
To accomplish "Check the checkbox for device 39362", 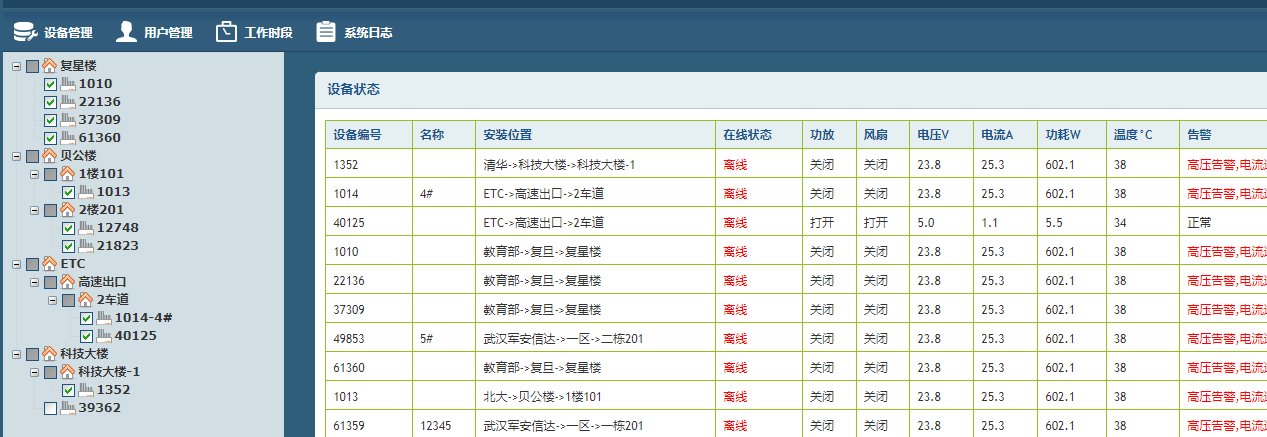I will click(x=51, y=408).
